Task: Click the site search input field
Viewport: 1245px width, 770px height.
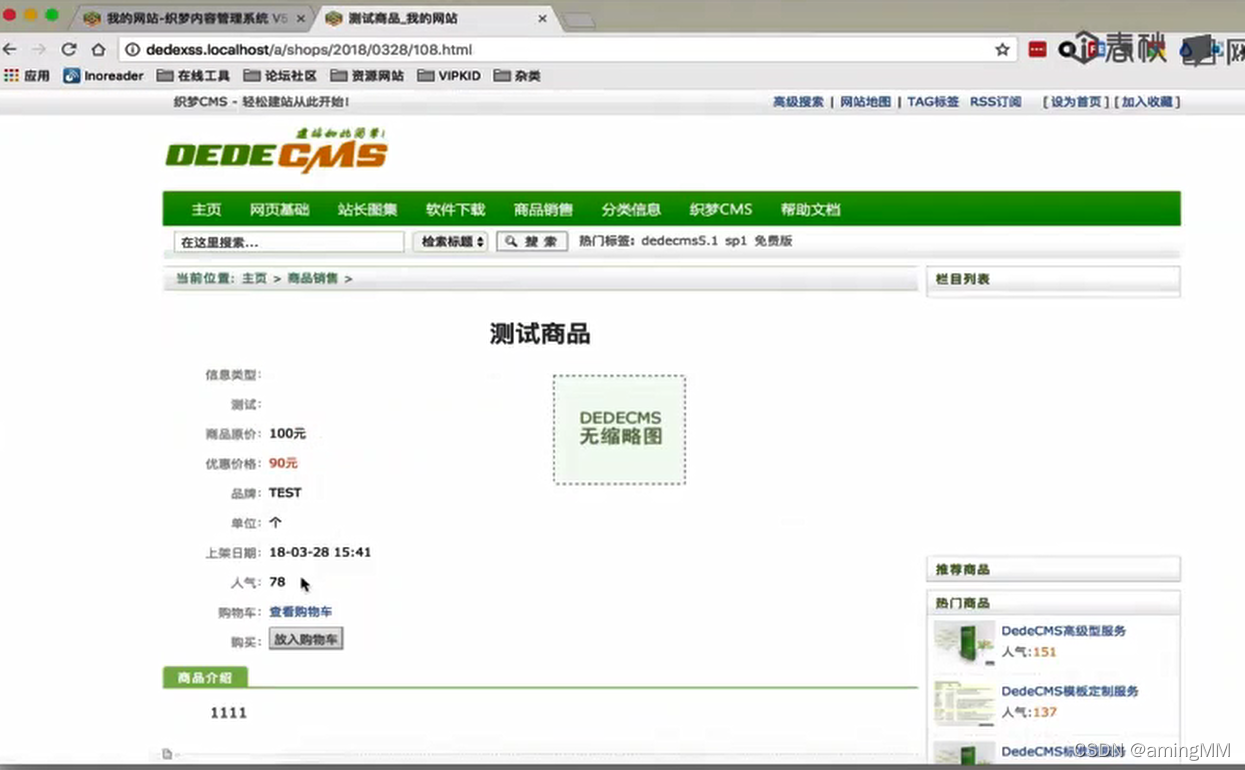Action: (x=288, y=241)
